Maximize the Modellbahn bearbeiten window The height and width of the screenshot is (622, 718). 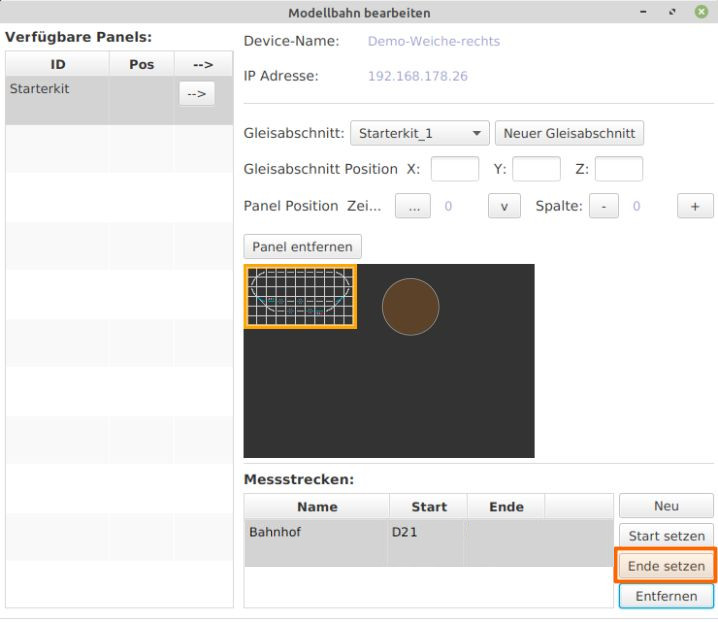672,11
